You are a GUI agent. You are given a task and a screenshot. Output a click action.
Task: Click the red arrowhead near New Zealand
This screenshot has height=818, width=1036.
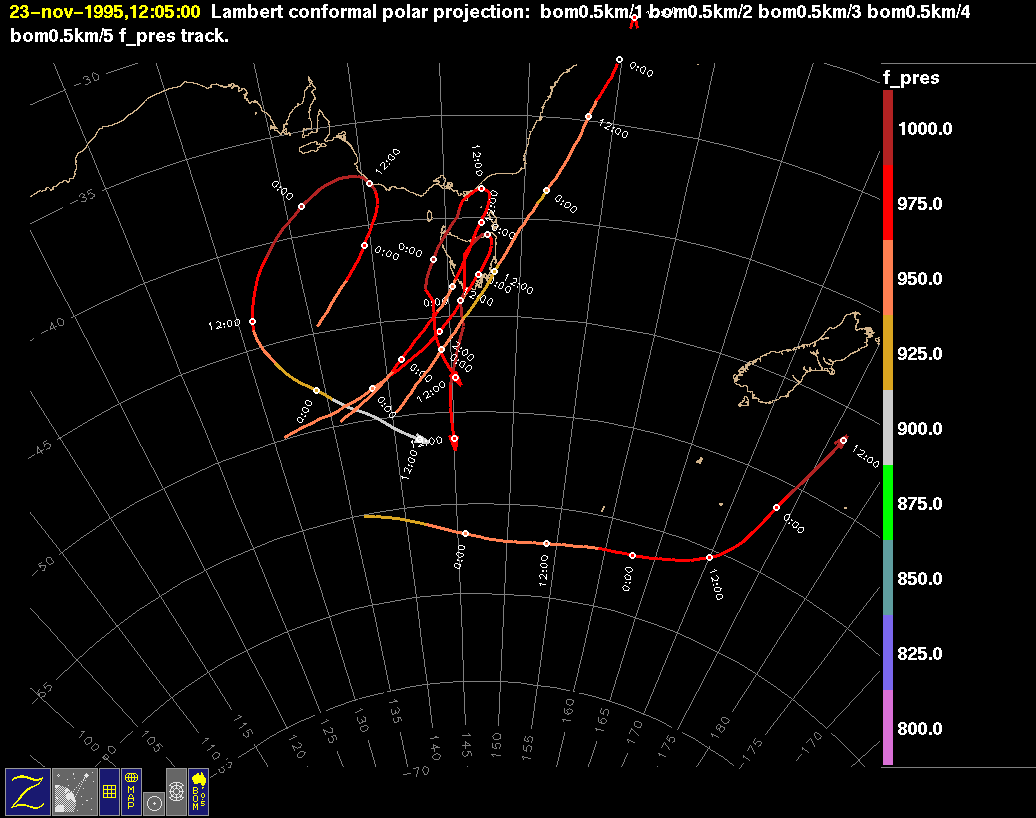pos(840,441)
